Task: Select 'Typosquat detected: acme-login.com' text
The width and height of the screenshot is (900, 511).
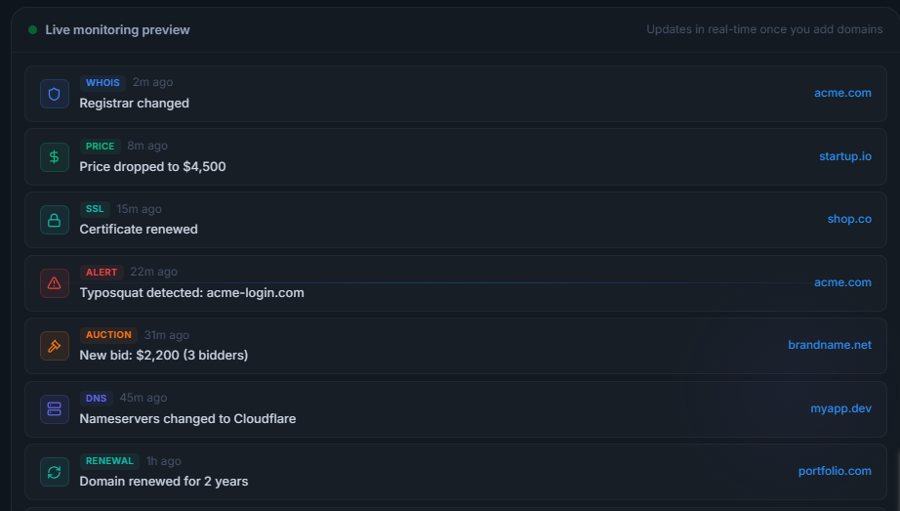Action: [192, 293]
